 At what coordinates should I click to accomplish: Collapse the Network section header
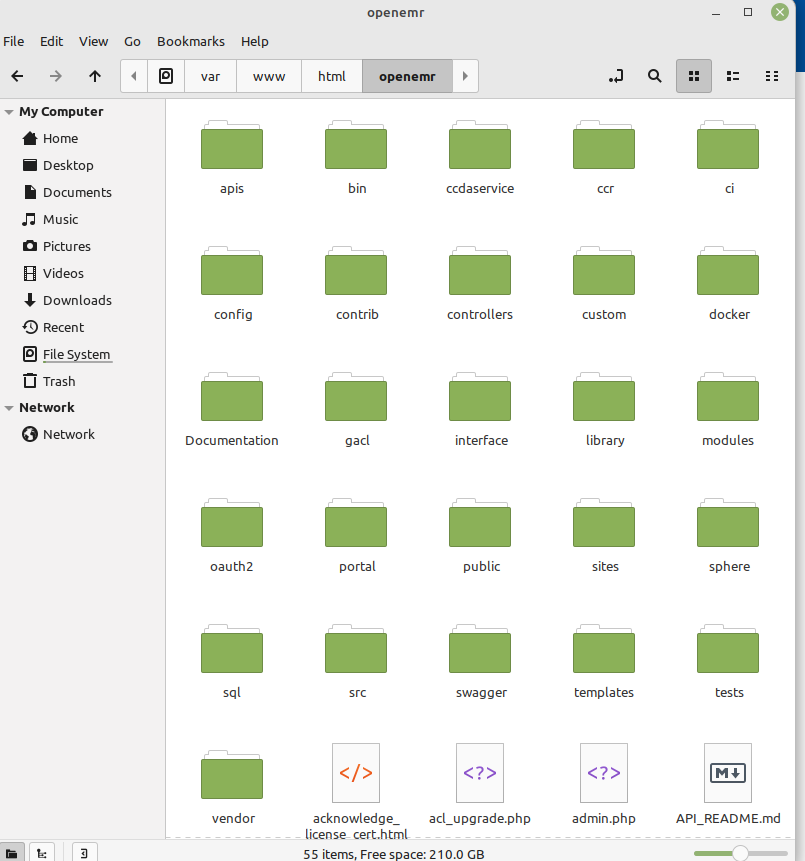pyautogui.click(x=9, y=408)
